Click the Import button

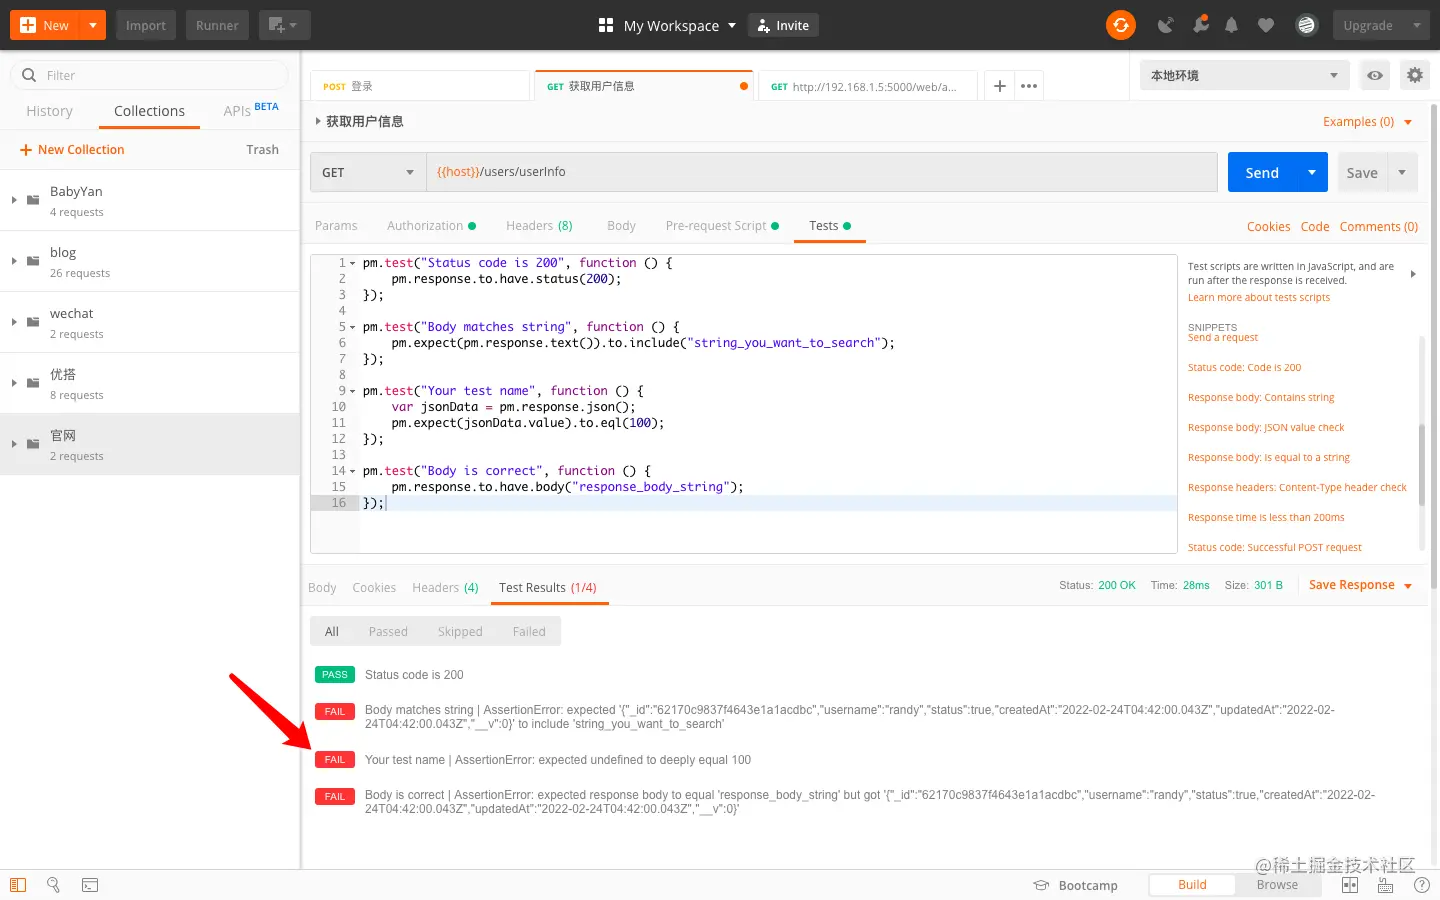pyautogui.click(x=146, y=25)
